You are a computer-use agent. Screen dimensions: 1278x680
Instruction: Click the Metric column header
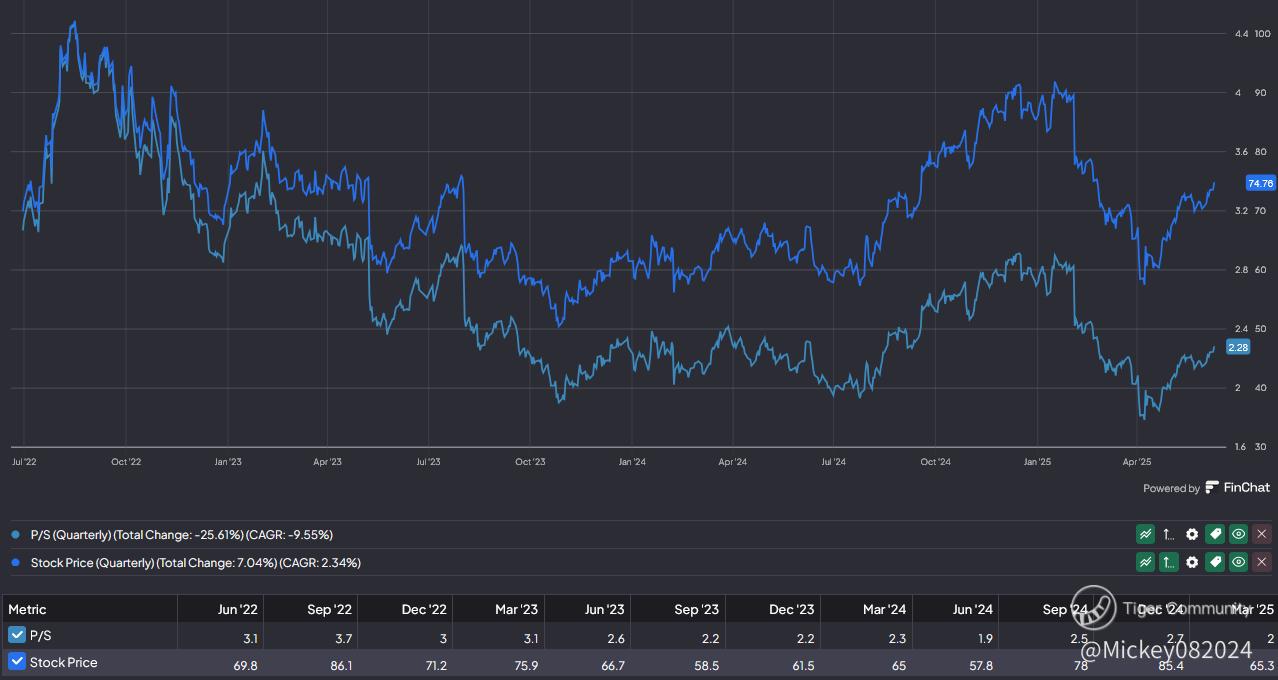[27, 609]
